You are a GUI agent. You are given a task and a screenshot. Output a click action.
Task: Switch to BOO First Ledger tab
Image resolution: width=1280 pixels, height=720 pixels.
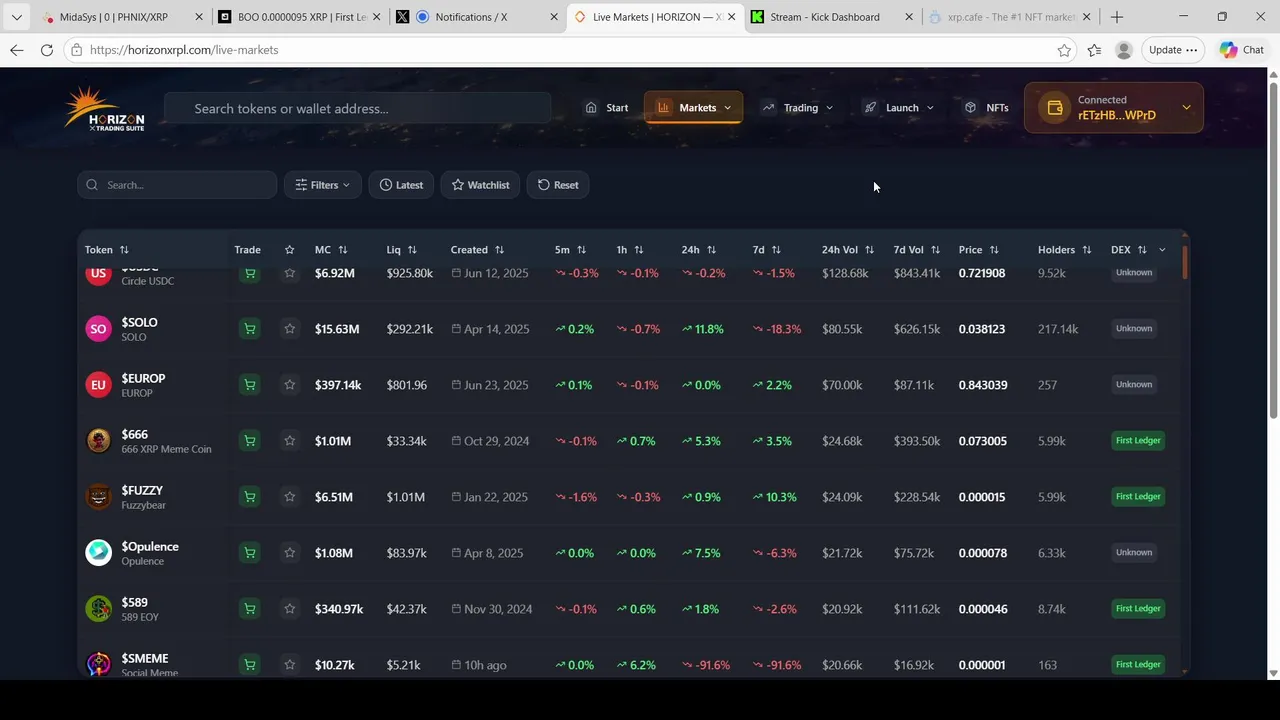point(300,17)
